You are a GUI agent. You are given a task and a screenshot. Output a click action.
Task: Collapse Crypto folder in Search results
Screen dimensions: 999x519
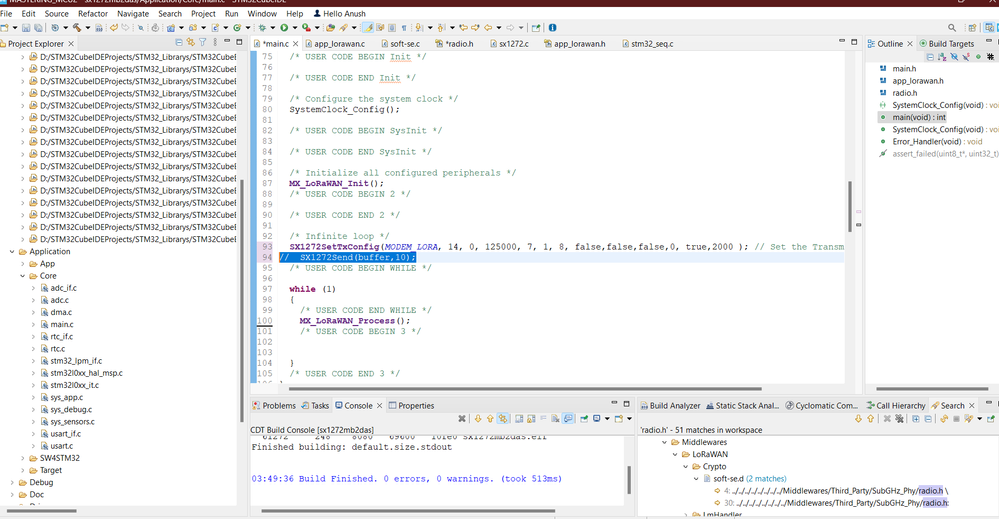click(686, 466)
